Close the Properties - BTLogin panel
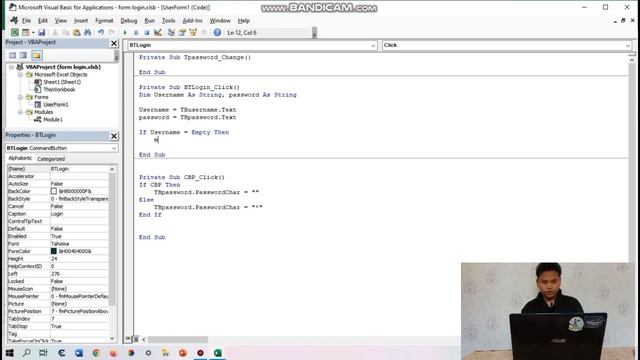 coord(114,136)
